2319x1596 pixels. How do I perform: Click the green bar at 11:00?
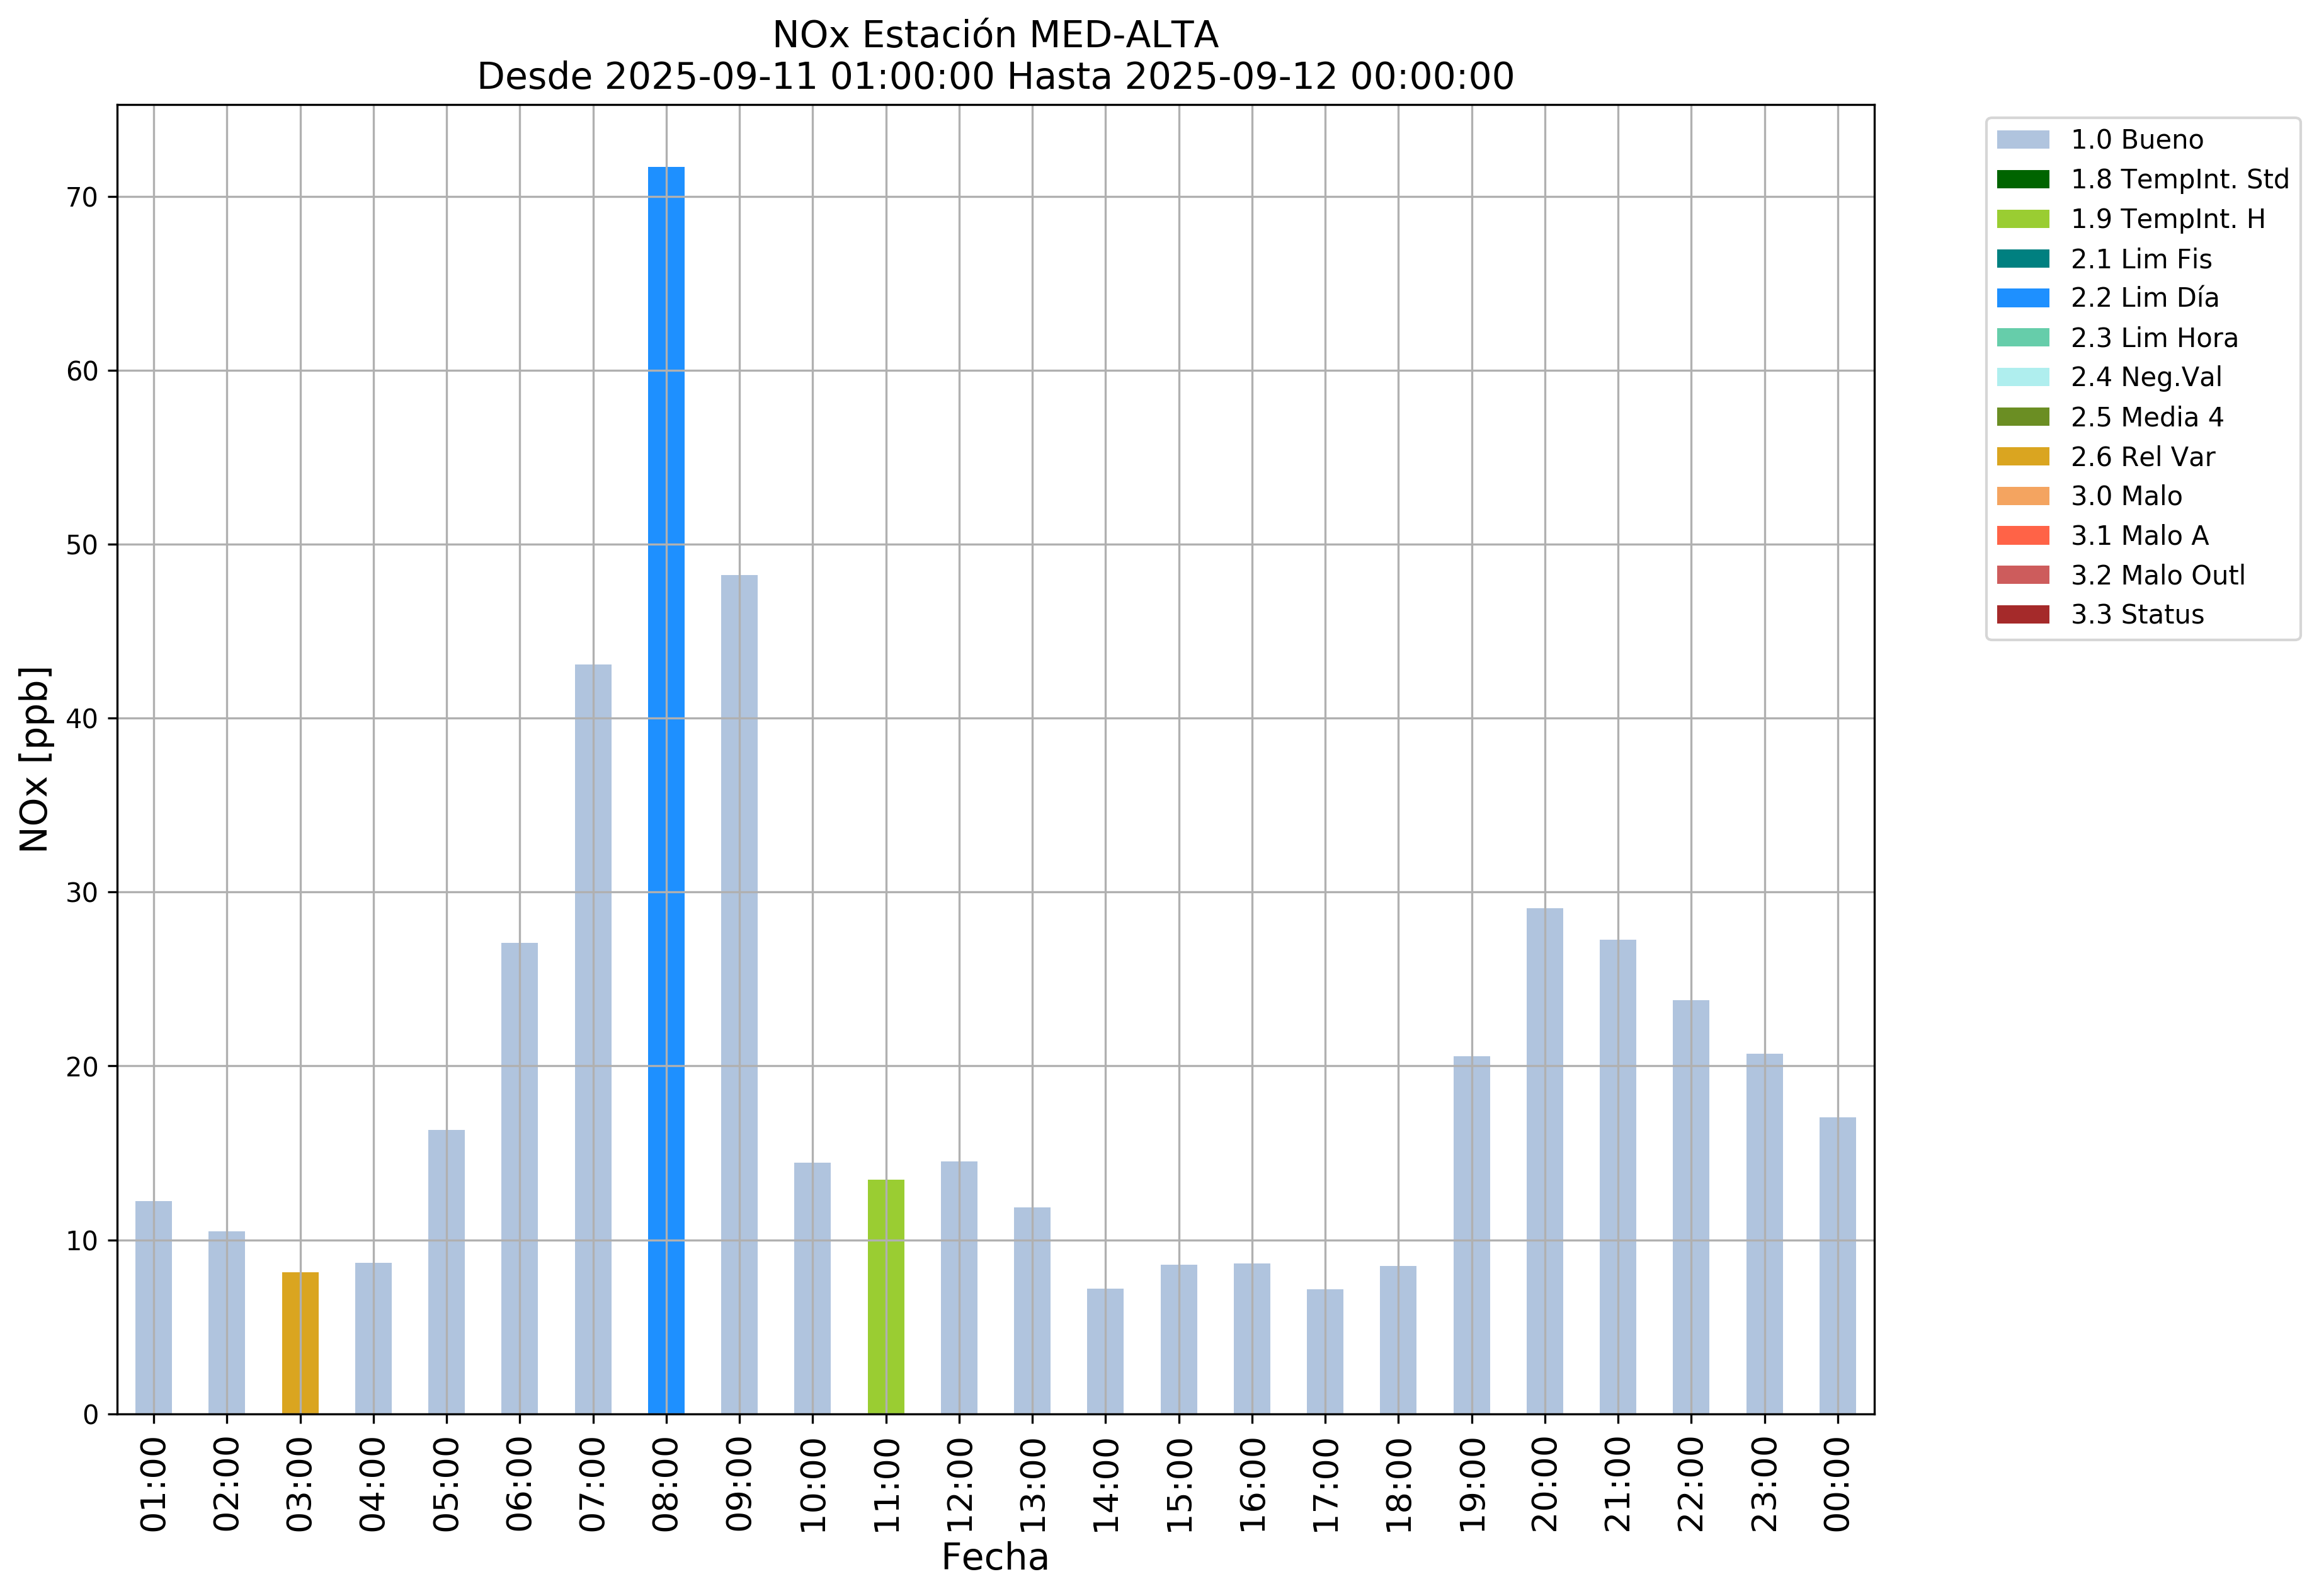[x=886, y=1297]
